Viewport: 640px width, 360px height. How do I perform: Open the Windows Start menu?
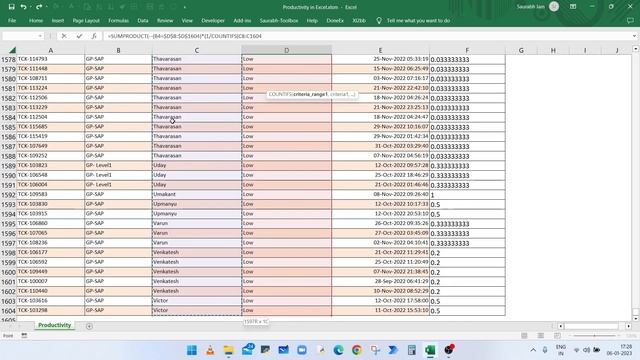[191, 350]
